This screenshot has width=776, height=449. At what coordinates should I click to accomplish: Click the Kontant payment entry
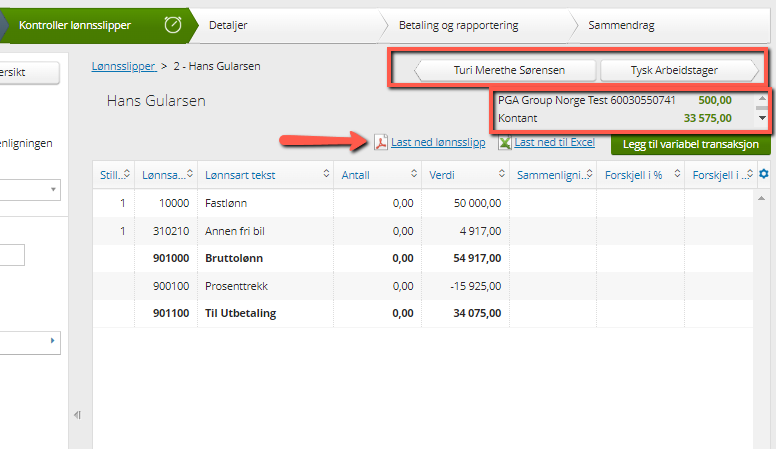[x=517, y=118]
